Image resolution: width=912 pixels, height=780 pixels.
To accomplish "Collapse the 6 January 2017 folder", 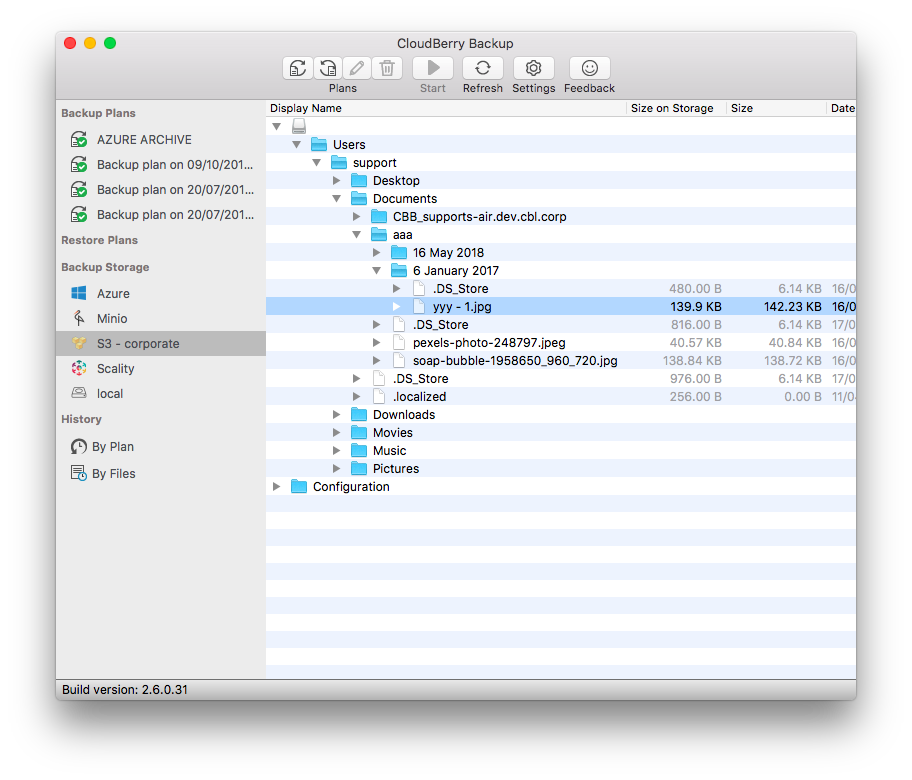I will point(377,270).
